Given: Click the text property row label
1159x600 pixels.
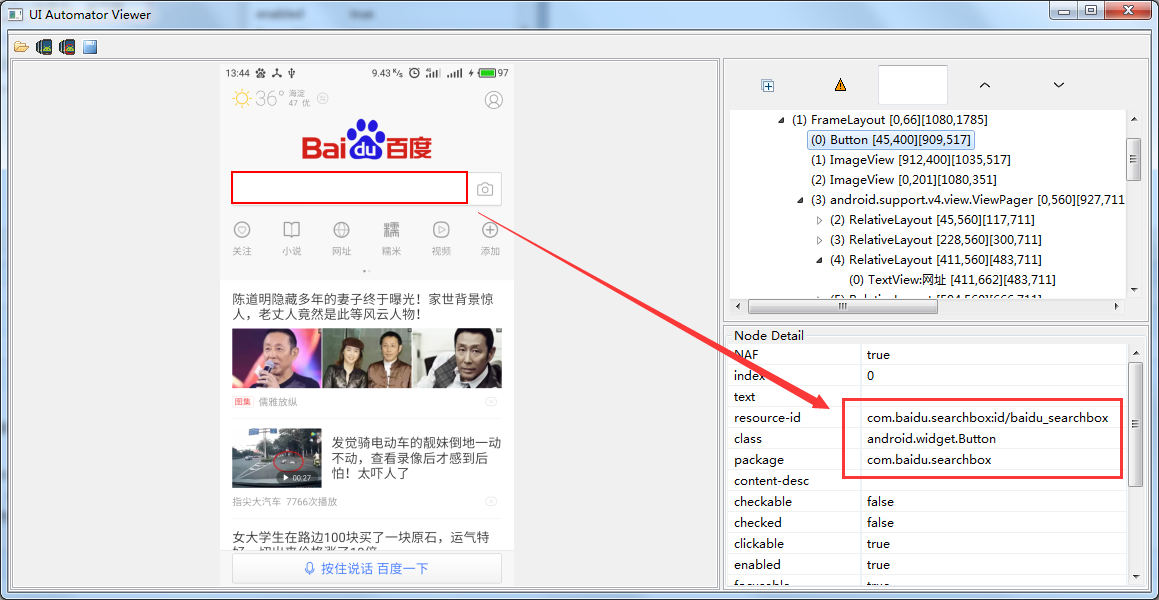Looking at the screenshot, I should coord(744,397).
